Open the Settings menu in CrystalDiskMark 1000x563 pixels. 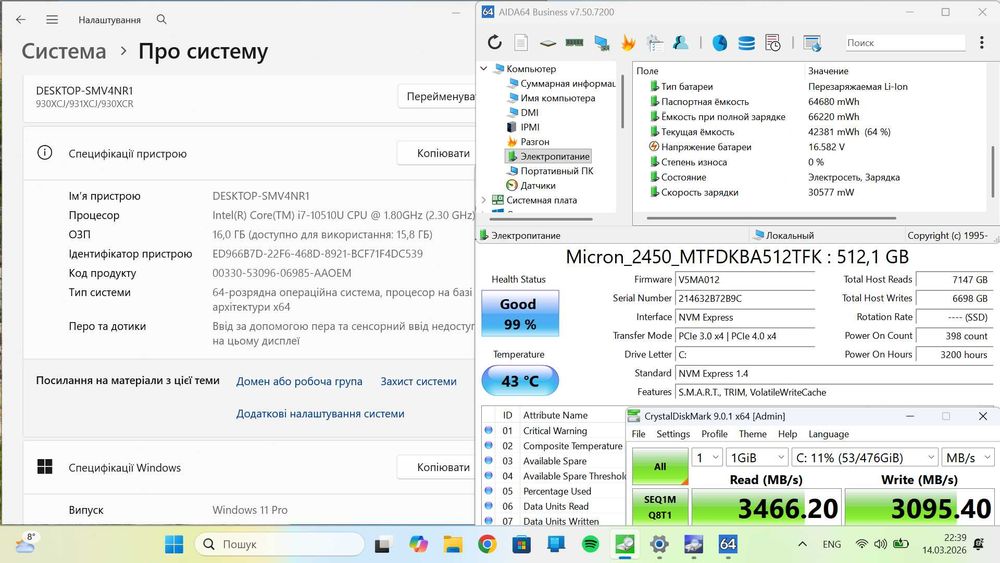tap(673, 434)
